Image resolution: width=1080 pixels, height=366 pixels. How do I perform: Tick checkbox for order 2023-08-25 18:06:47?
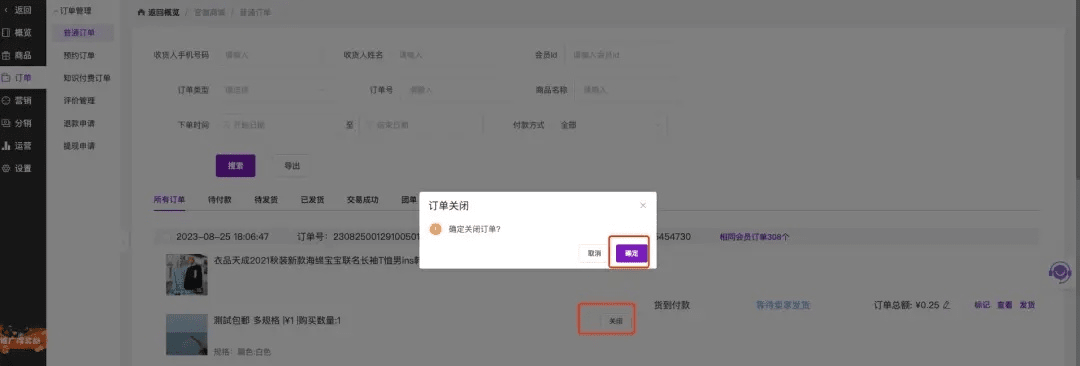pos(165,237)
